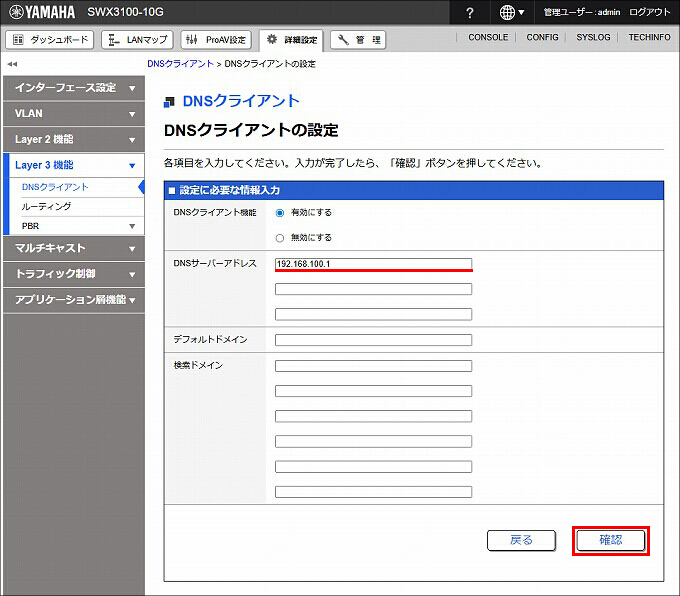Click third 検索ドメイン input field
Viewport: 680px width, 596px height.
click(x=373, y=416)
